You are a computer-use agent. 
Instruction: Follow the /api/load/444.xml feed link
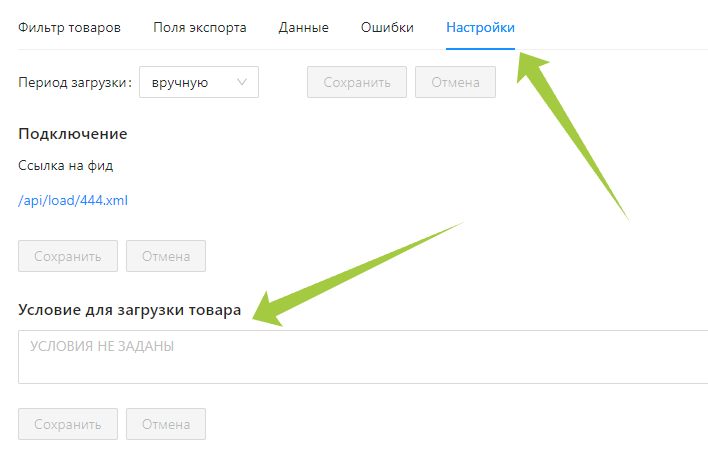click(x=73, y=200)
